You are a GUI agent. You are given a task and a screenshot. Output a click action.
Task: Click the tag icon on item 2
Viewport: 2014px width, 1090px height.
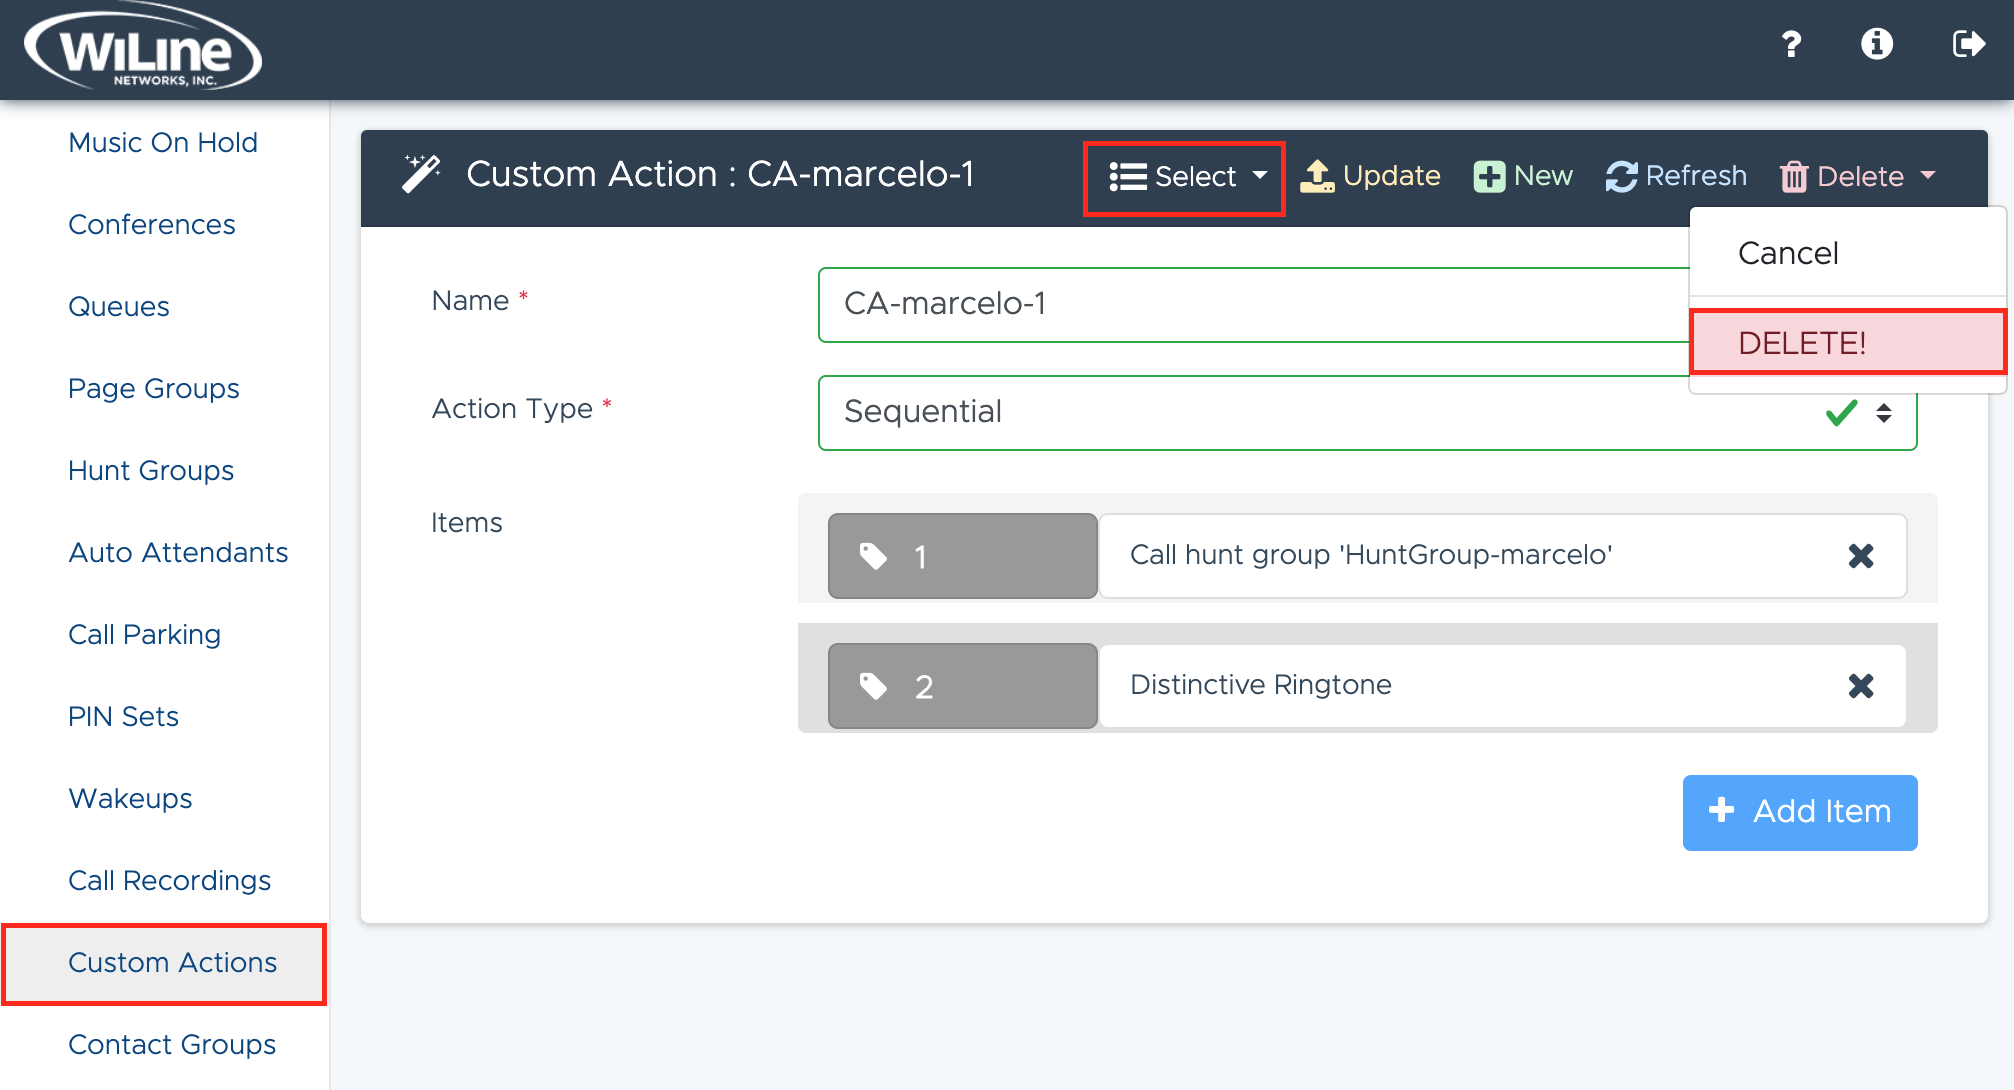pos(873,686)
